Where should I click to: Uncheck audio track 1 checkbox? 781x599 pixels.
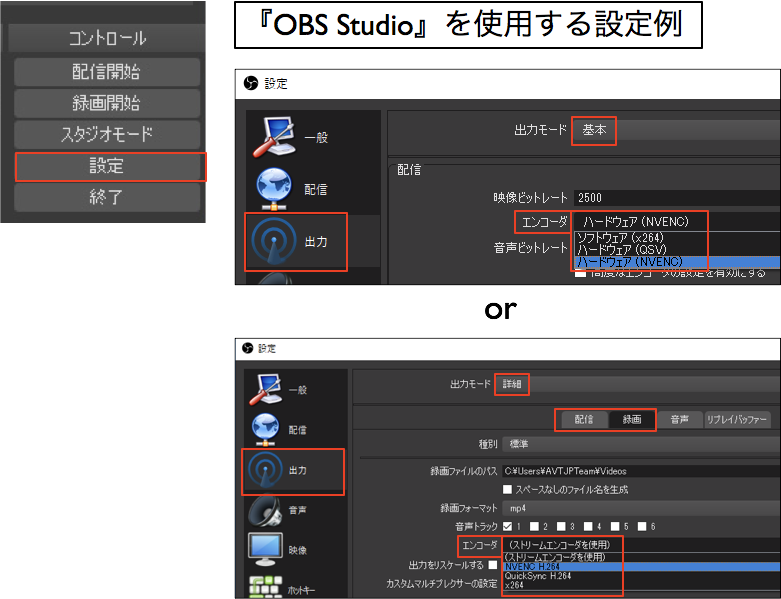[x=507, y=526]
